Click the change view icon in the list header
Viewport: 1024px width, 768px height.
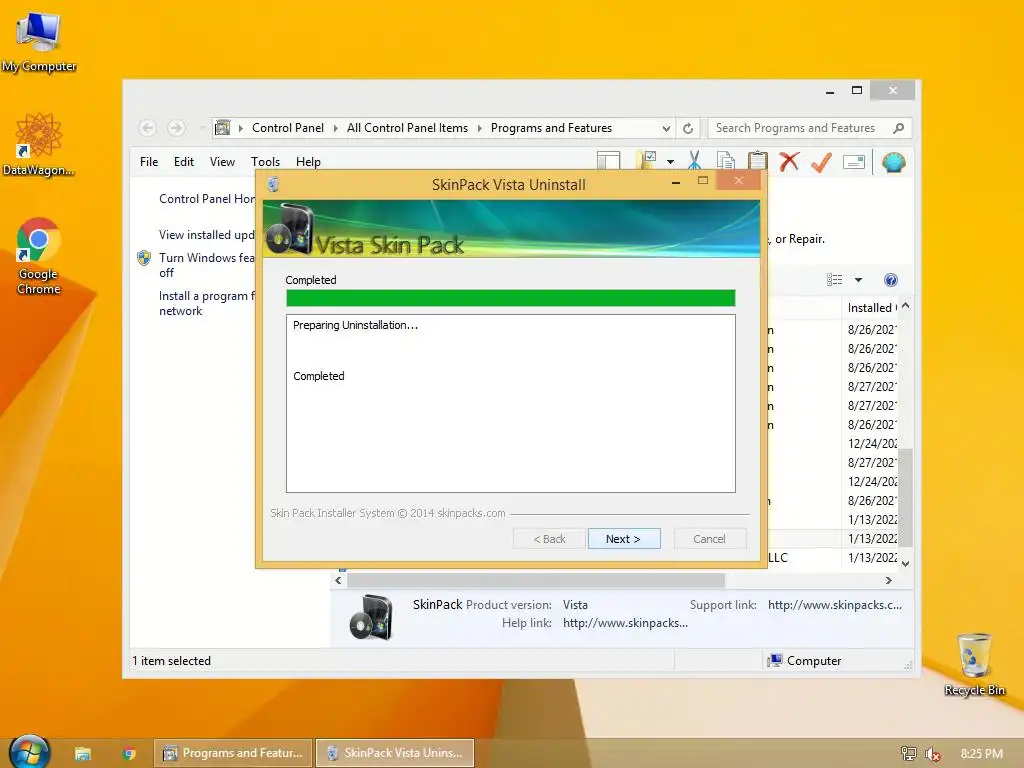[x=834, y=280]
